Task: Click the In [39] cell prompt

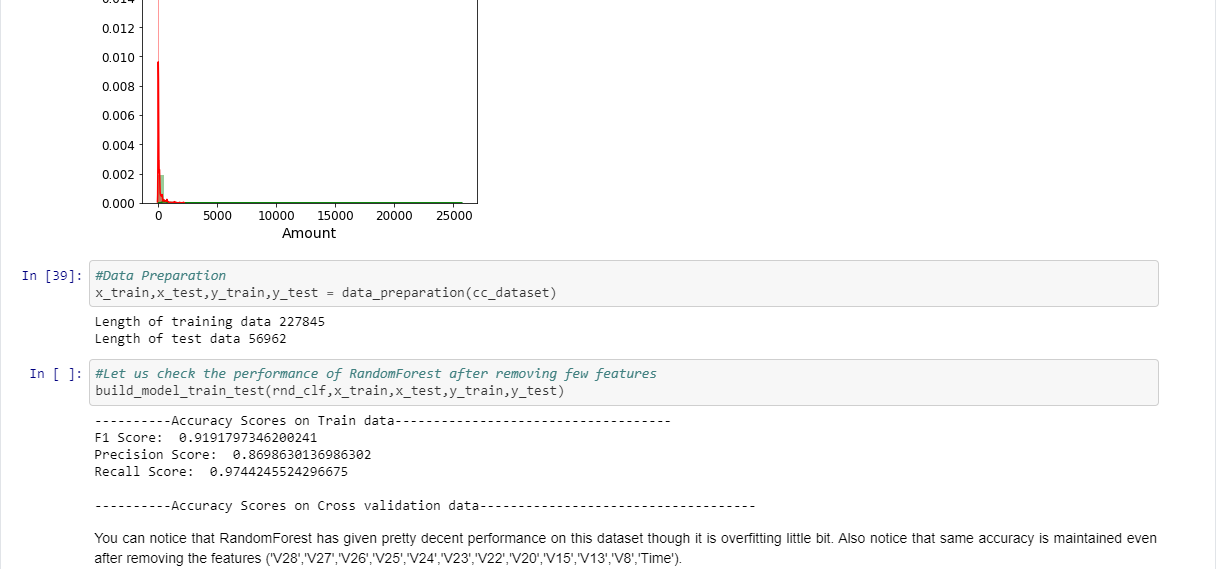Action: pos(52,276)
